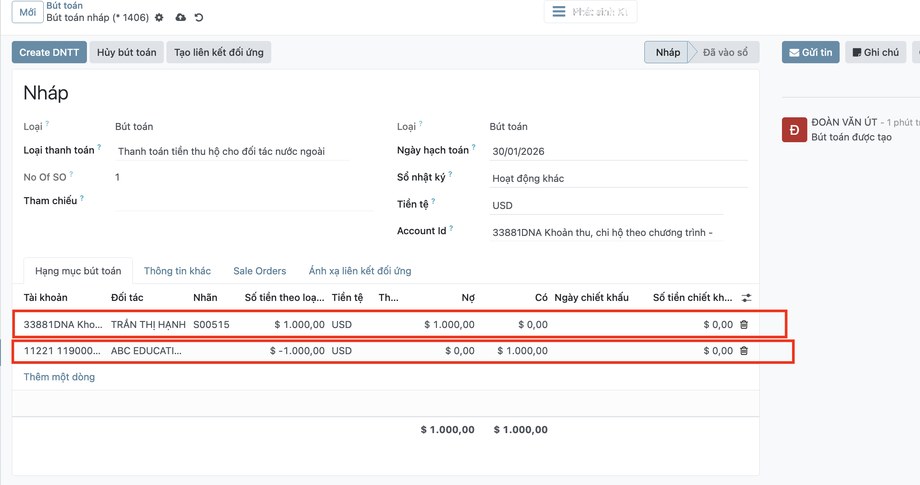The image size is (920, 485).
Task: Click help icon next to Account Id
Action: pyautogui.click(x=451, y=228)
